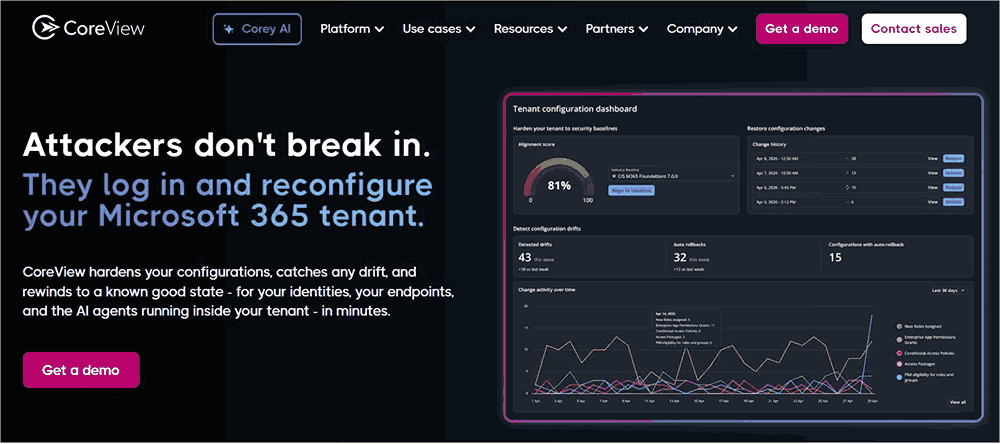1000x444 pixels.
Task: Click the Align to baseline button
Action: (631, 190)
